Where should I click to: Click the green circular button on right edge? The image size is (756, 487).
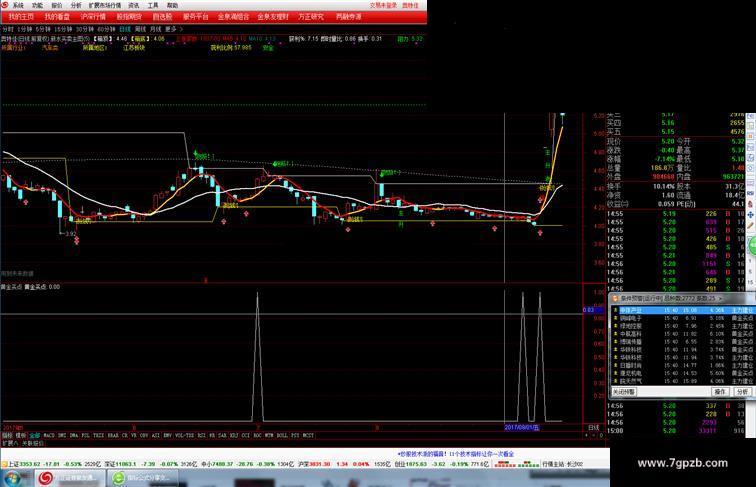752,246
